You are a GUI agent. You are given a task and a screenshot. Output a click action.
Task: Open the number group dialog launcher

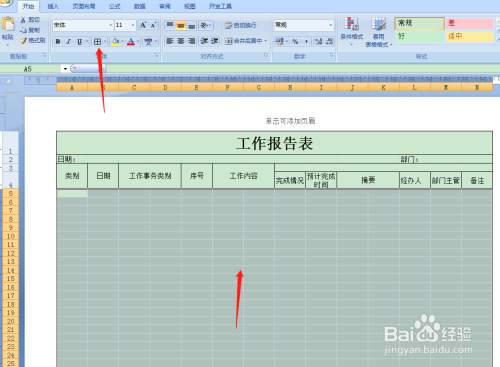pyautogui.click(x=332, y=55)
